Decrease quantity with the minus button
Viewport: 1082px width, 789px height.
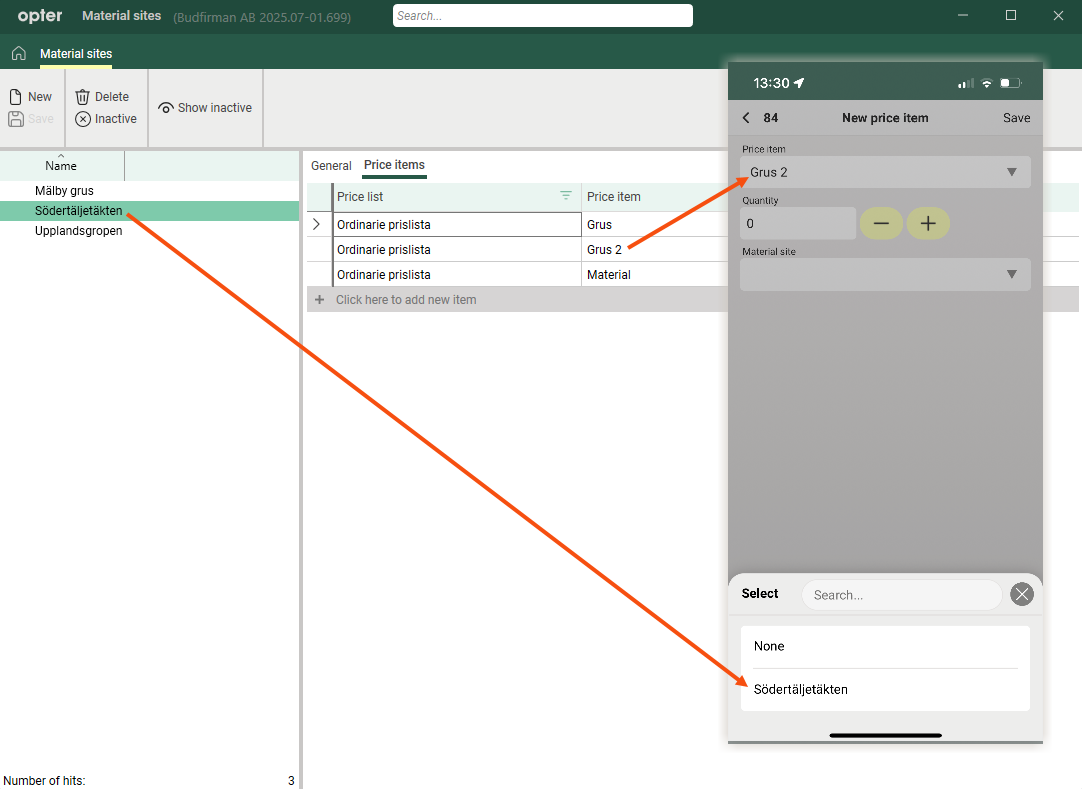[881, 224]
